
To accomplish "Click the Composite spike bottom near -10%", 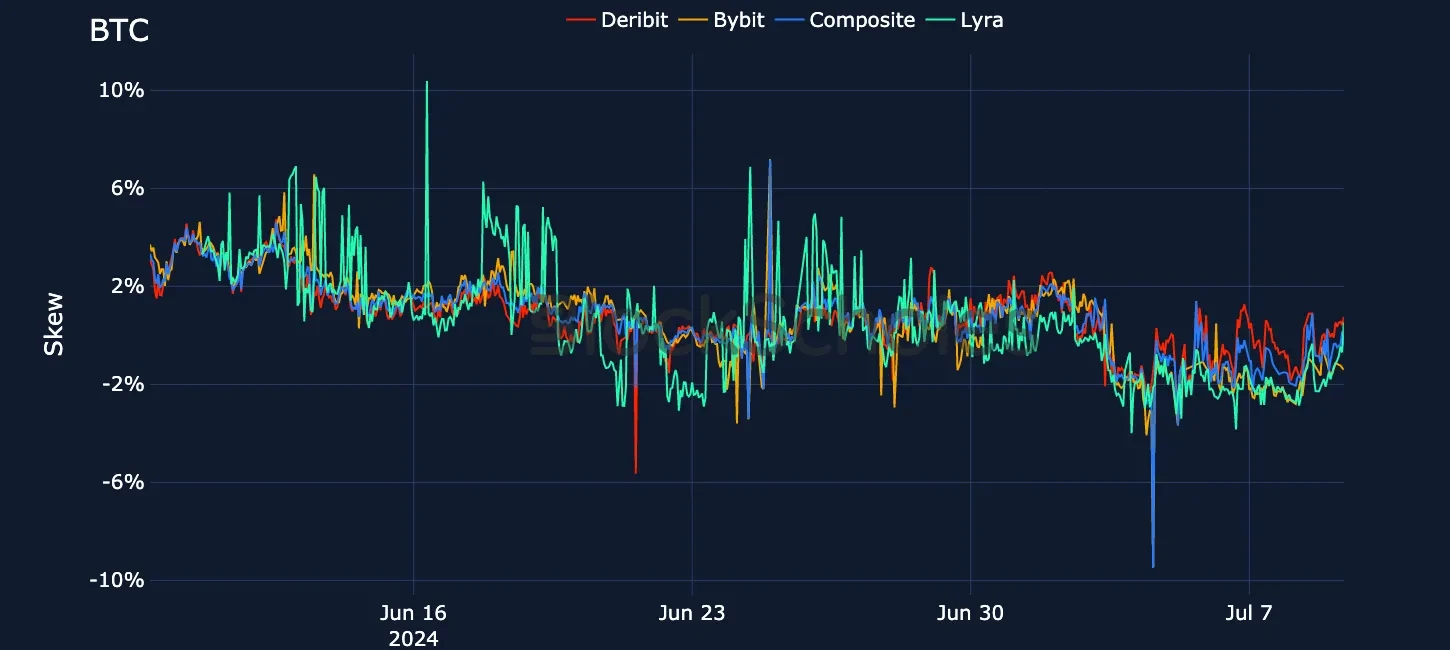I will (1153, 566).
